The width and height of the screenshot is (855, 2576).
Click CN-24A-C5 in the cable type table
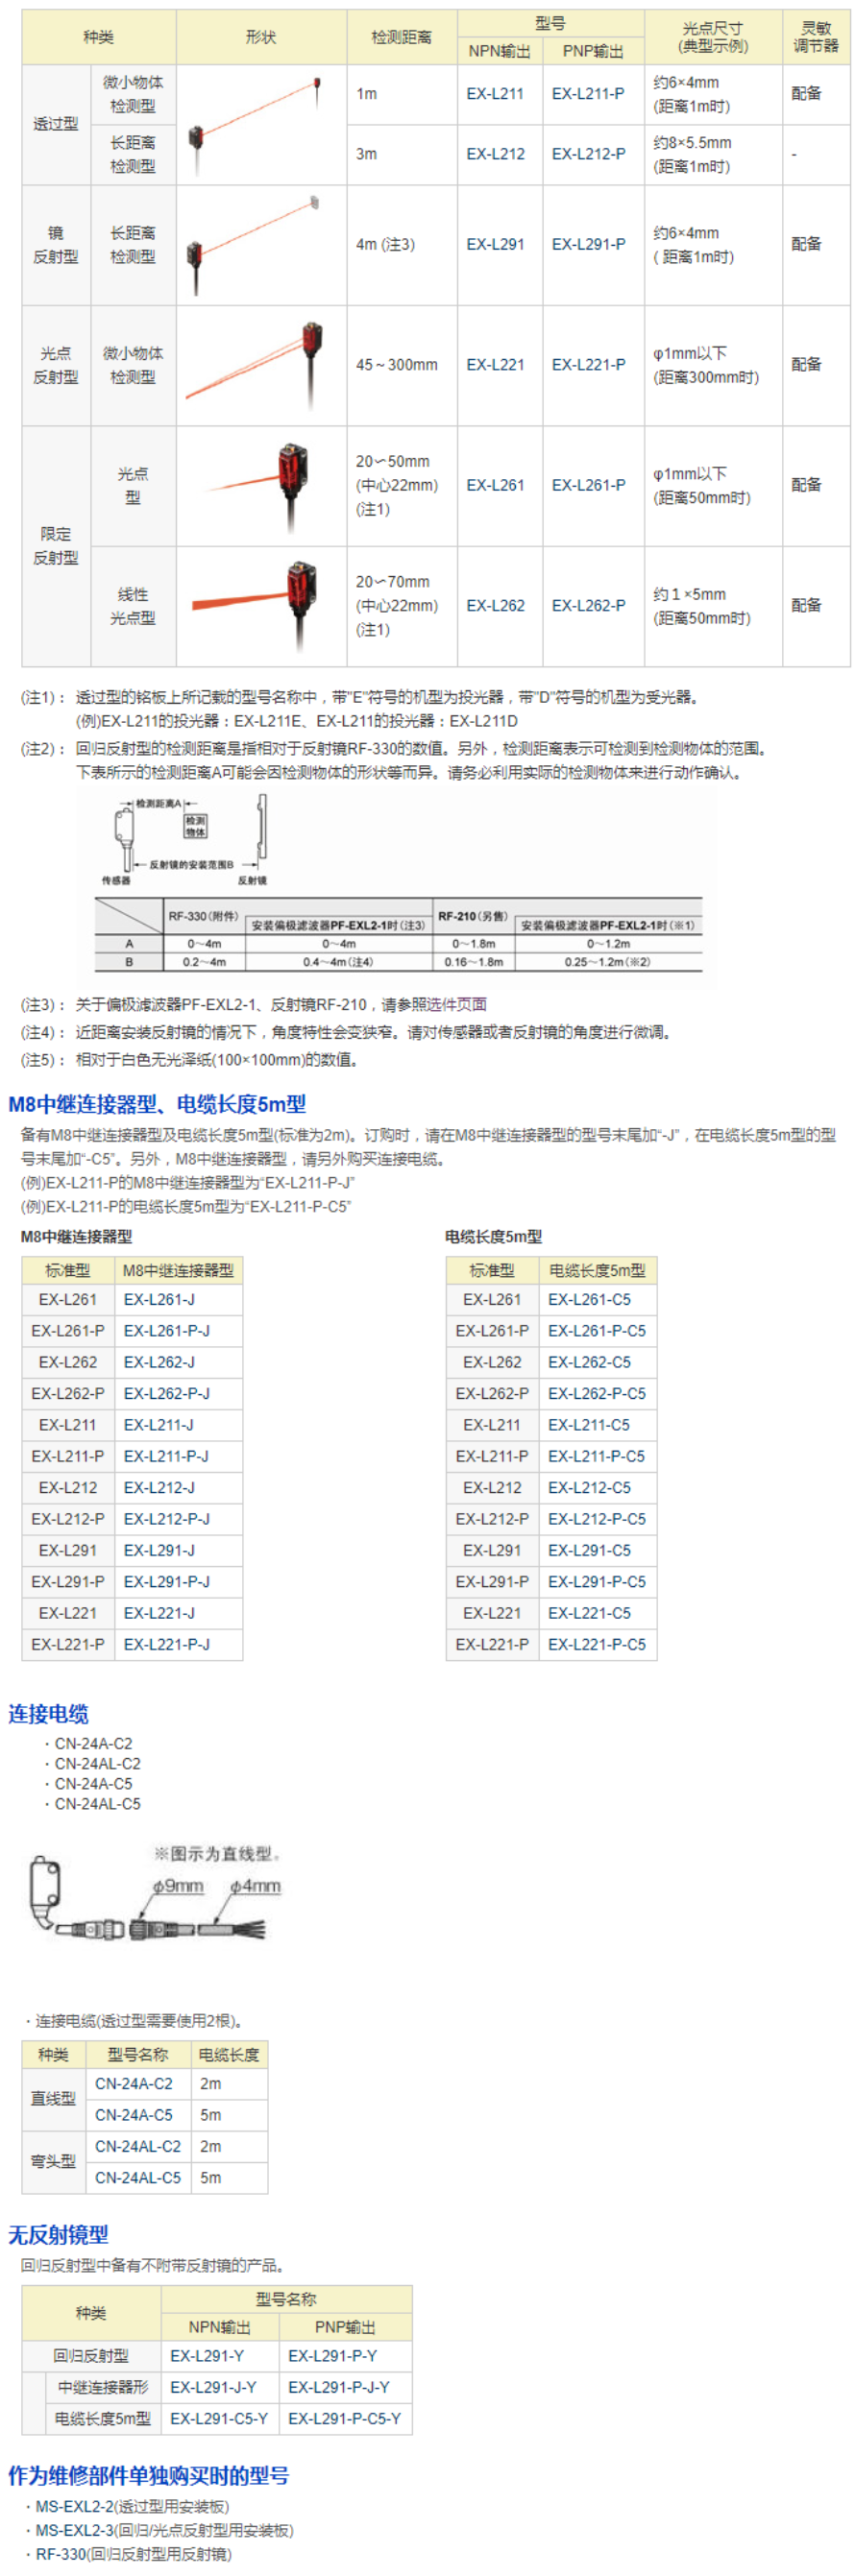(133, 2115)
